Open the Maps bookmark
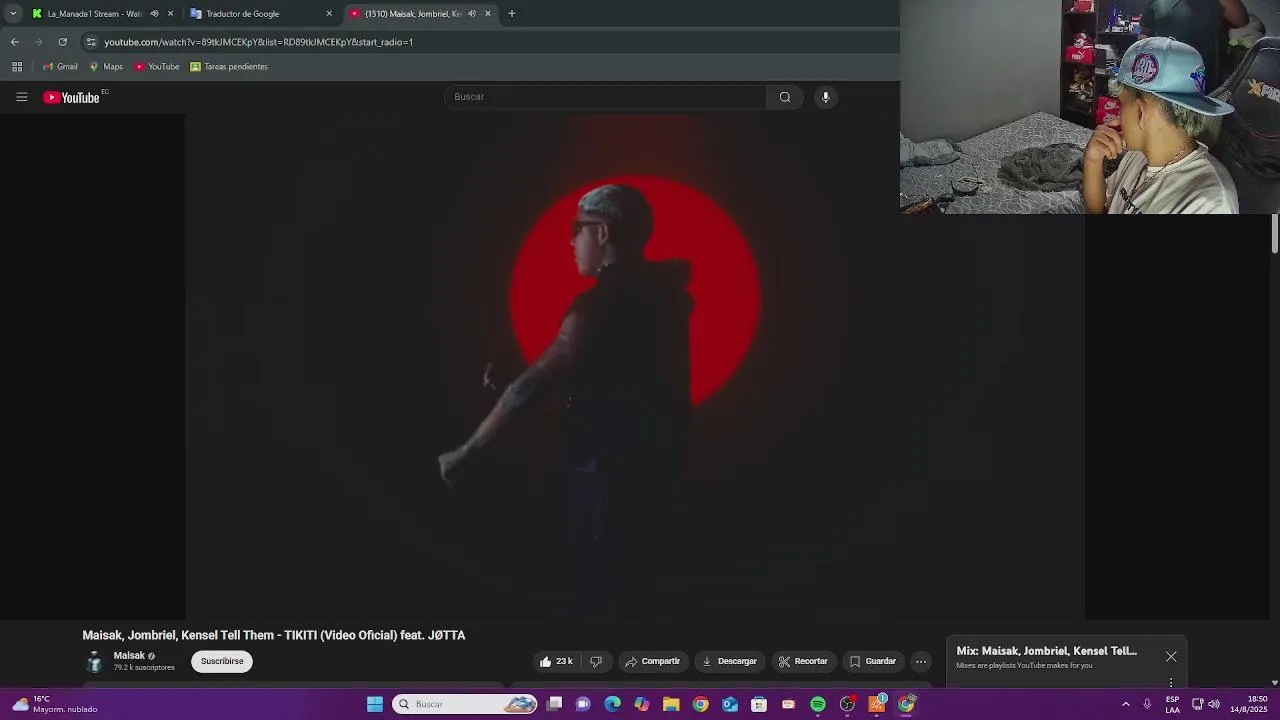This screenshot has height=720, width=1280. 106,67
